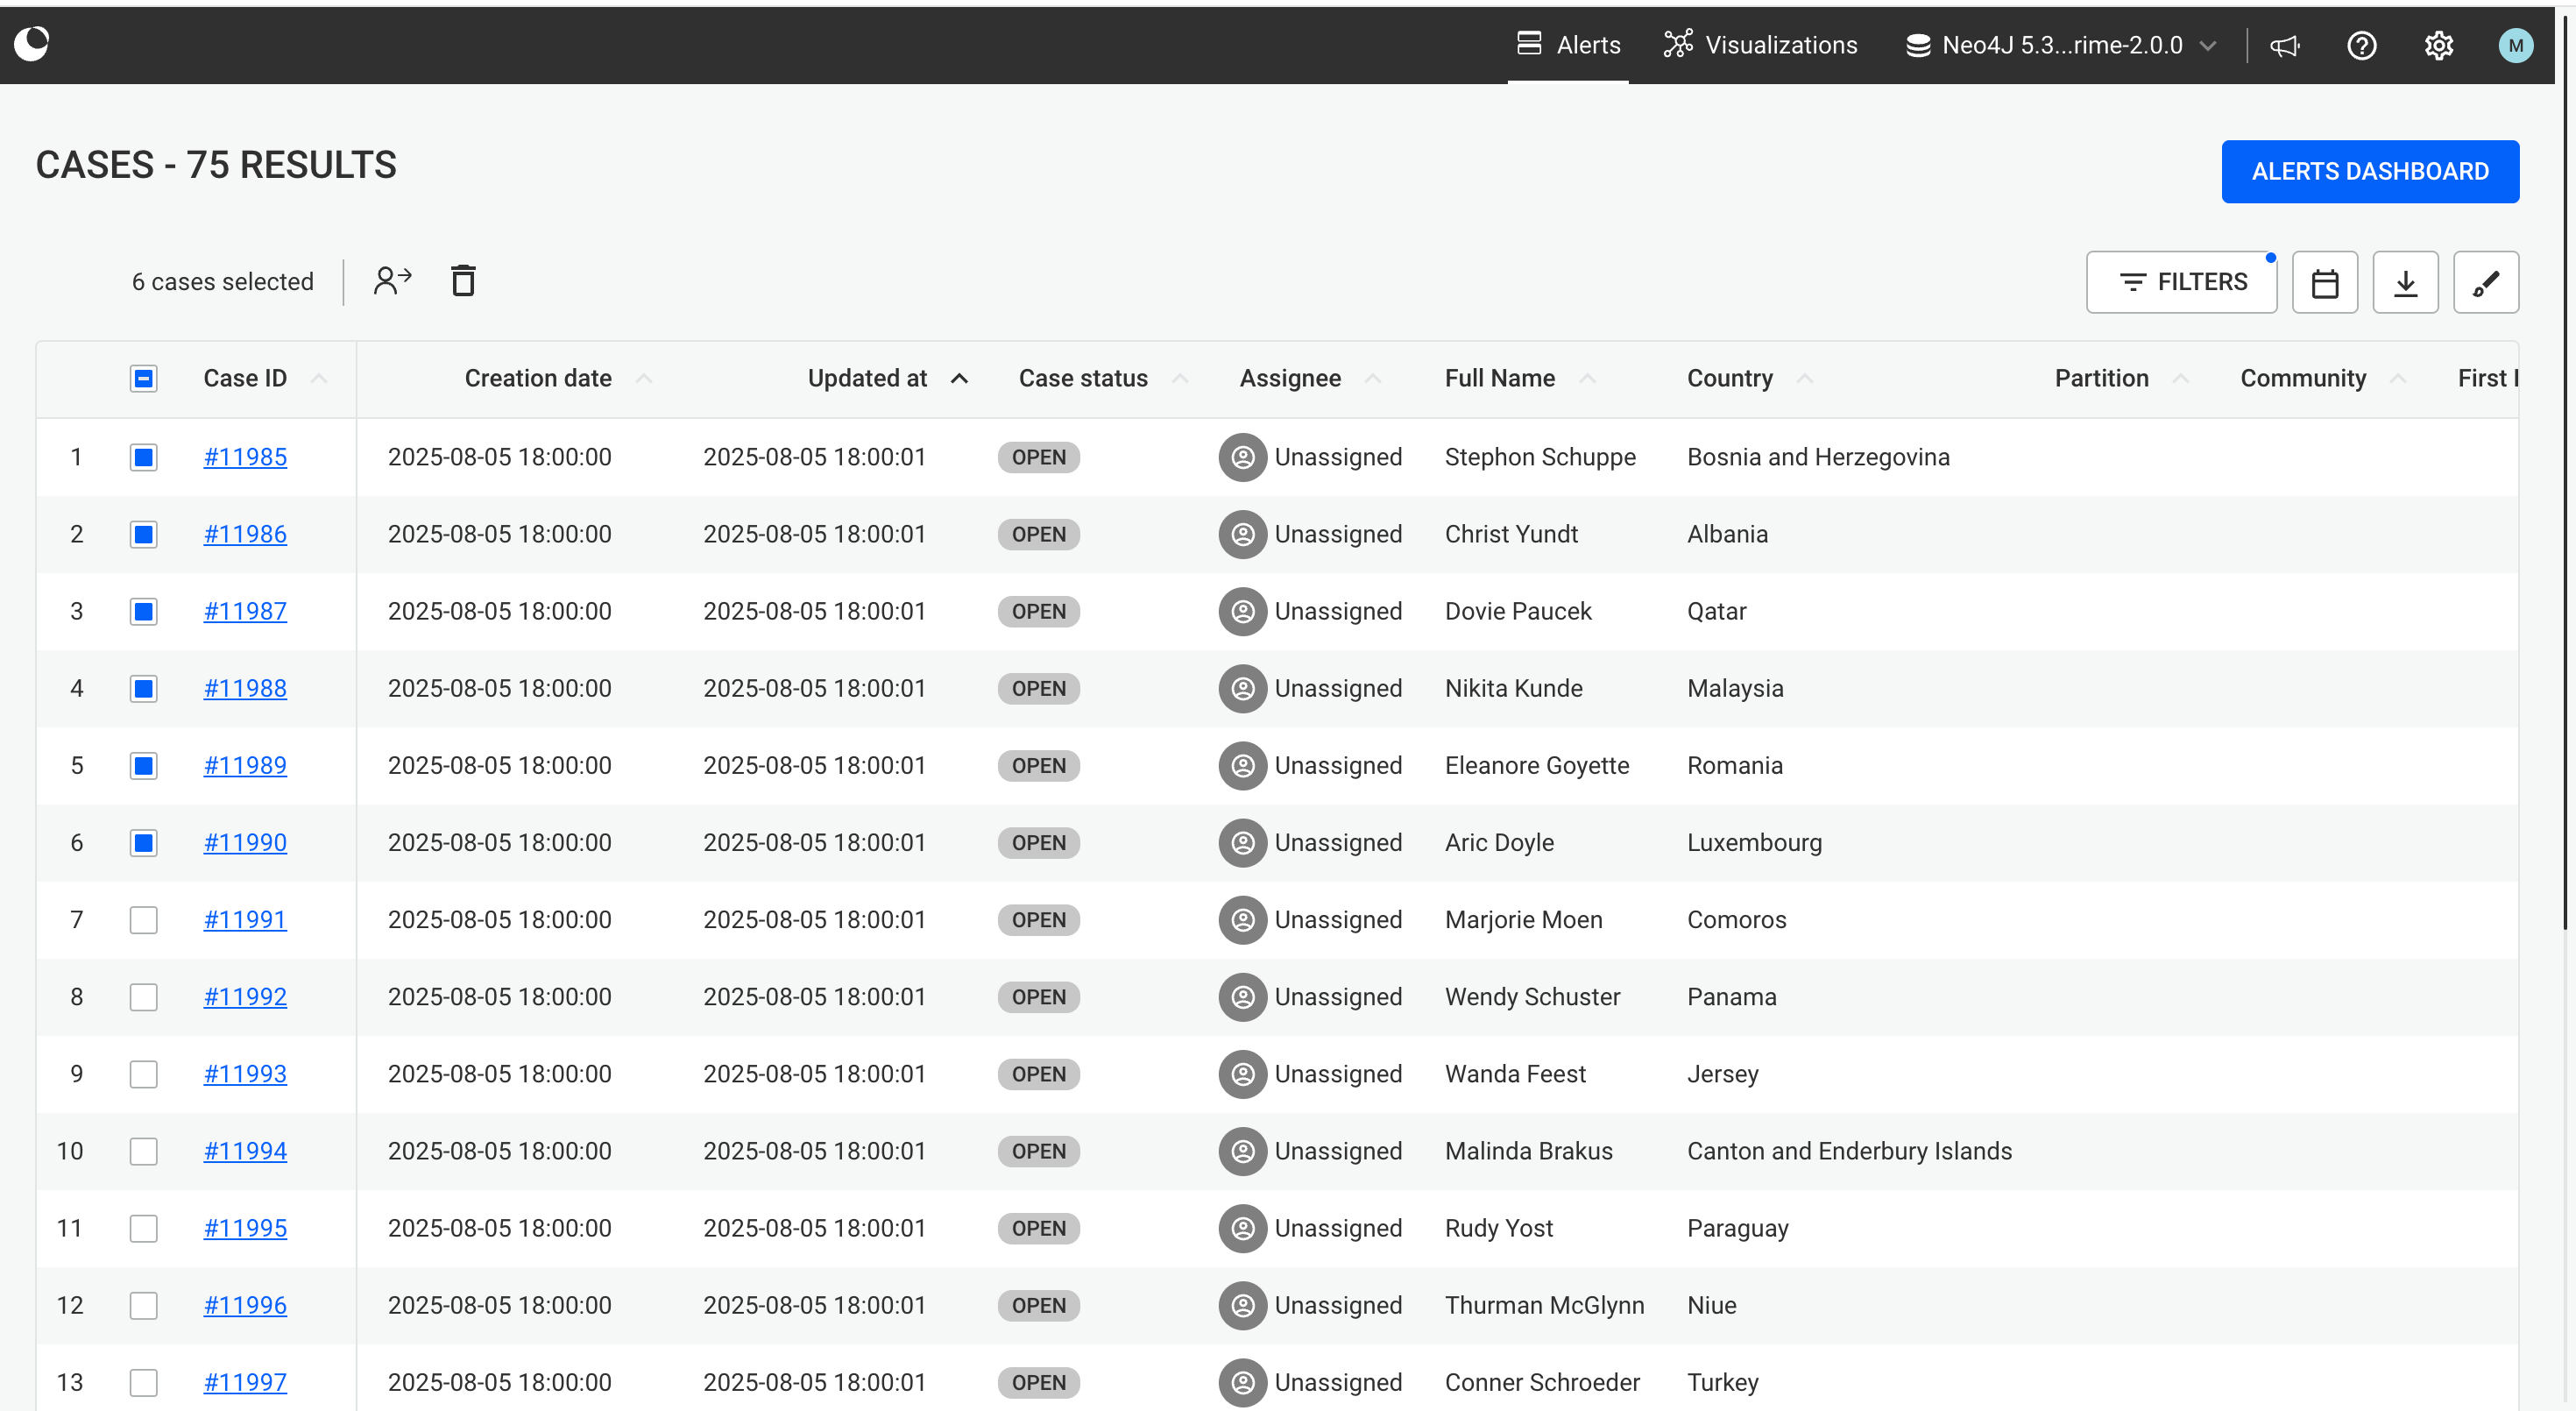This screenshot has width=2576, height=1411.
Task: Click the assign cases icon
Action: tap(392, 281)
